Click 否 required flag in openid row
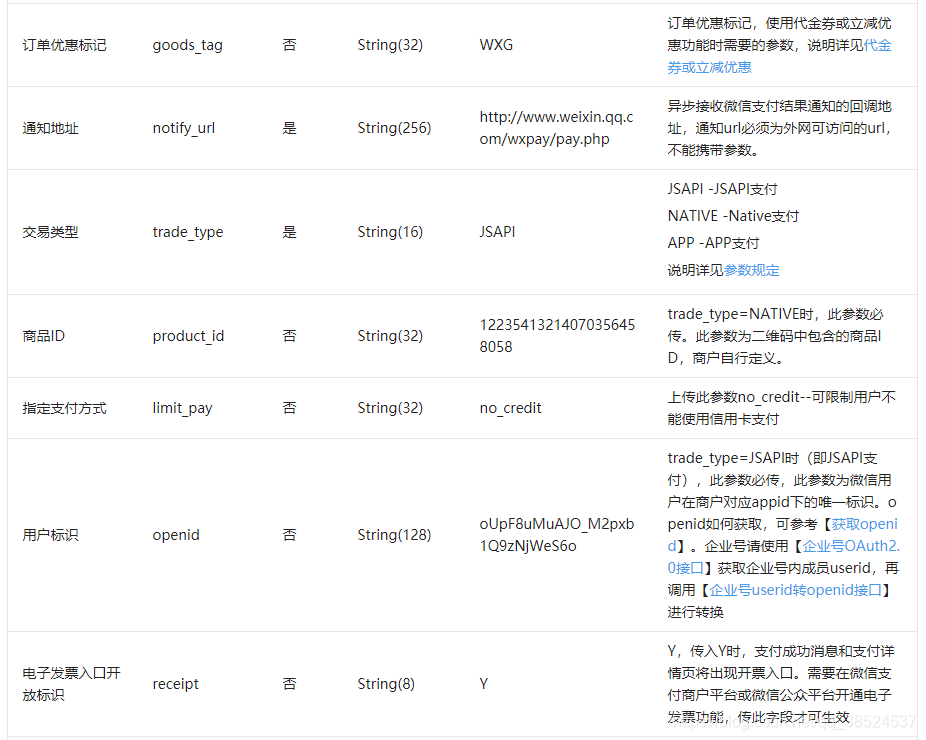This screenshot has width=926, height=740. tap(289, 535)
